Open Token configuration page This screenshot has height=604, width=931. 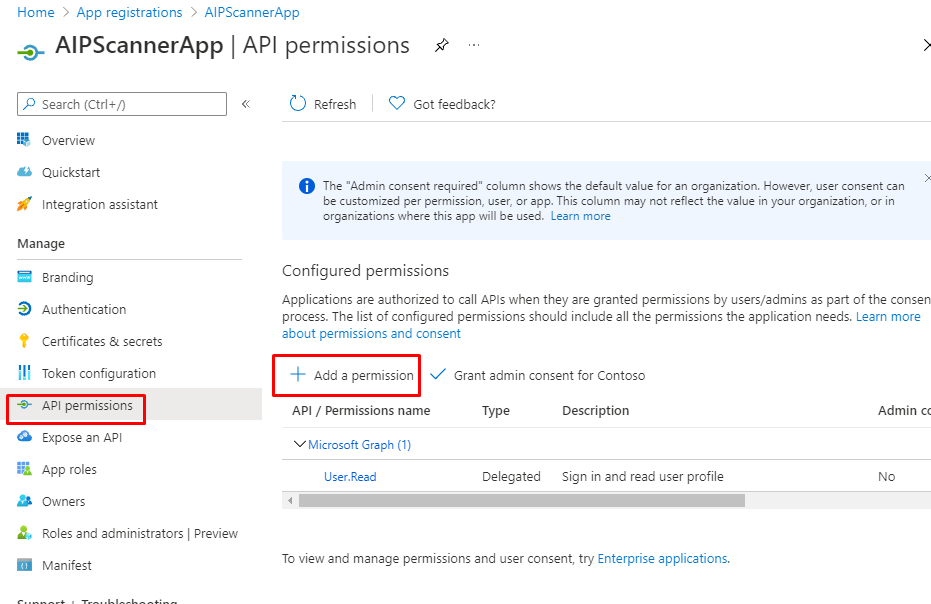[98, 374]
